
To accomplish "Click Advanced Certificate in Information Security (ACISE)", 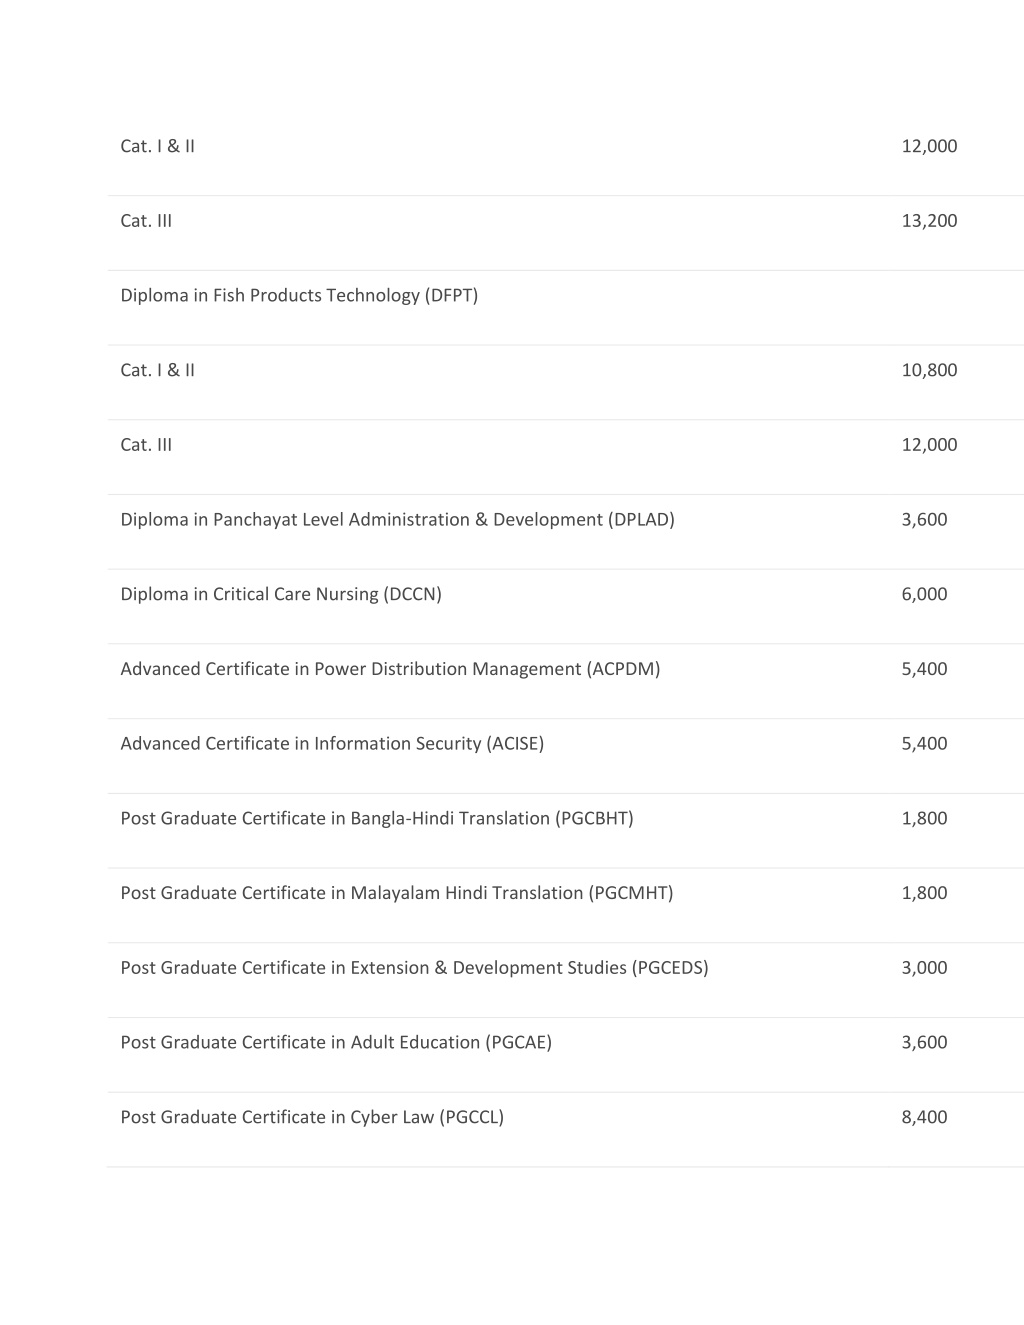I will pos(332,744).
